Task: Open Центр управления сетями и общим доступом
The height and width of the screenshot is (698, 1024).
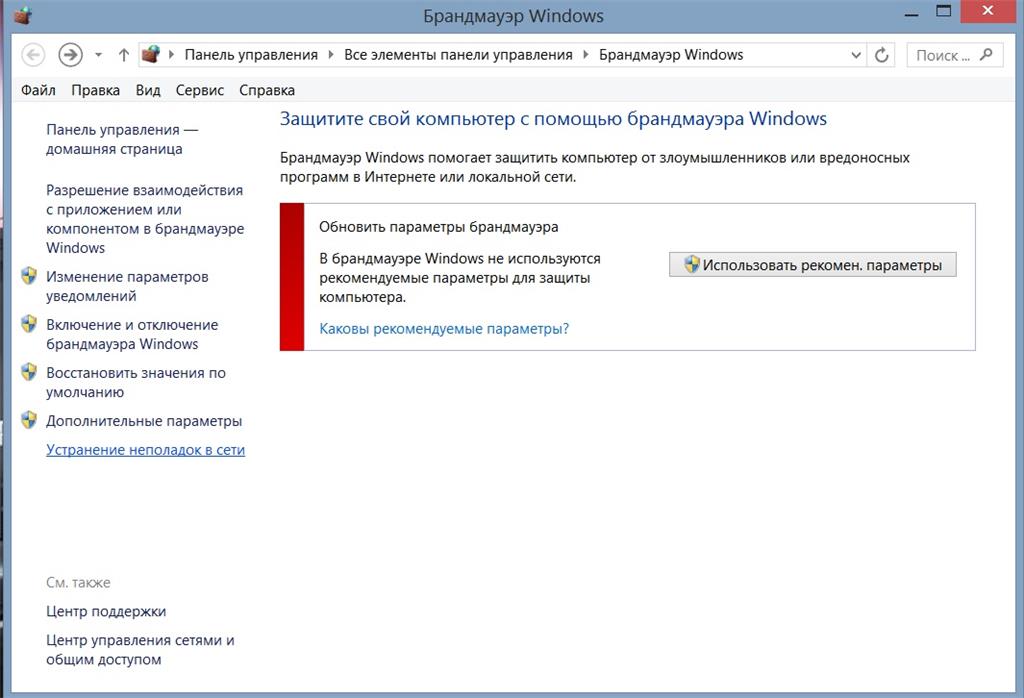Action: pyautogui.click(x=140, y=650)
